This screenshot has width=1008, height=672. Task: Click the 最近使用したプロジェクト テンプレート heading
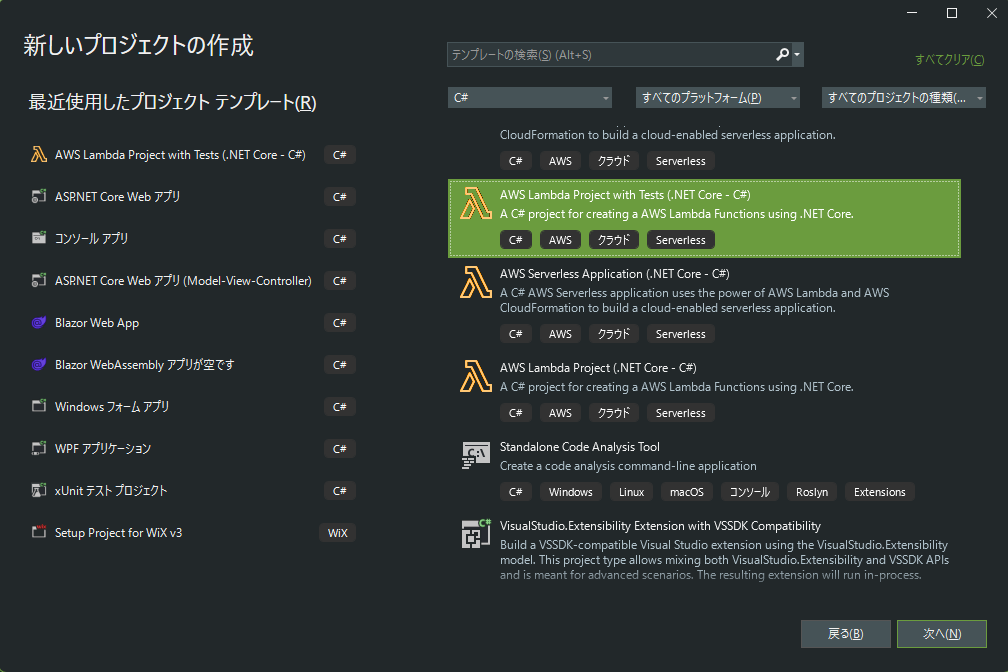tap(172, 102)
